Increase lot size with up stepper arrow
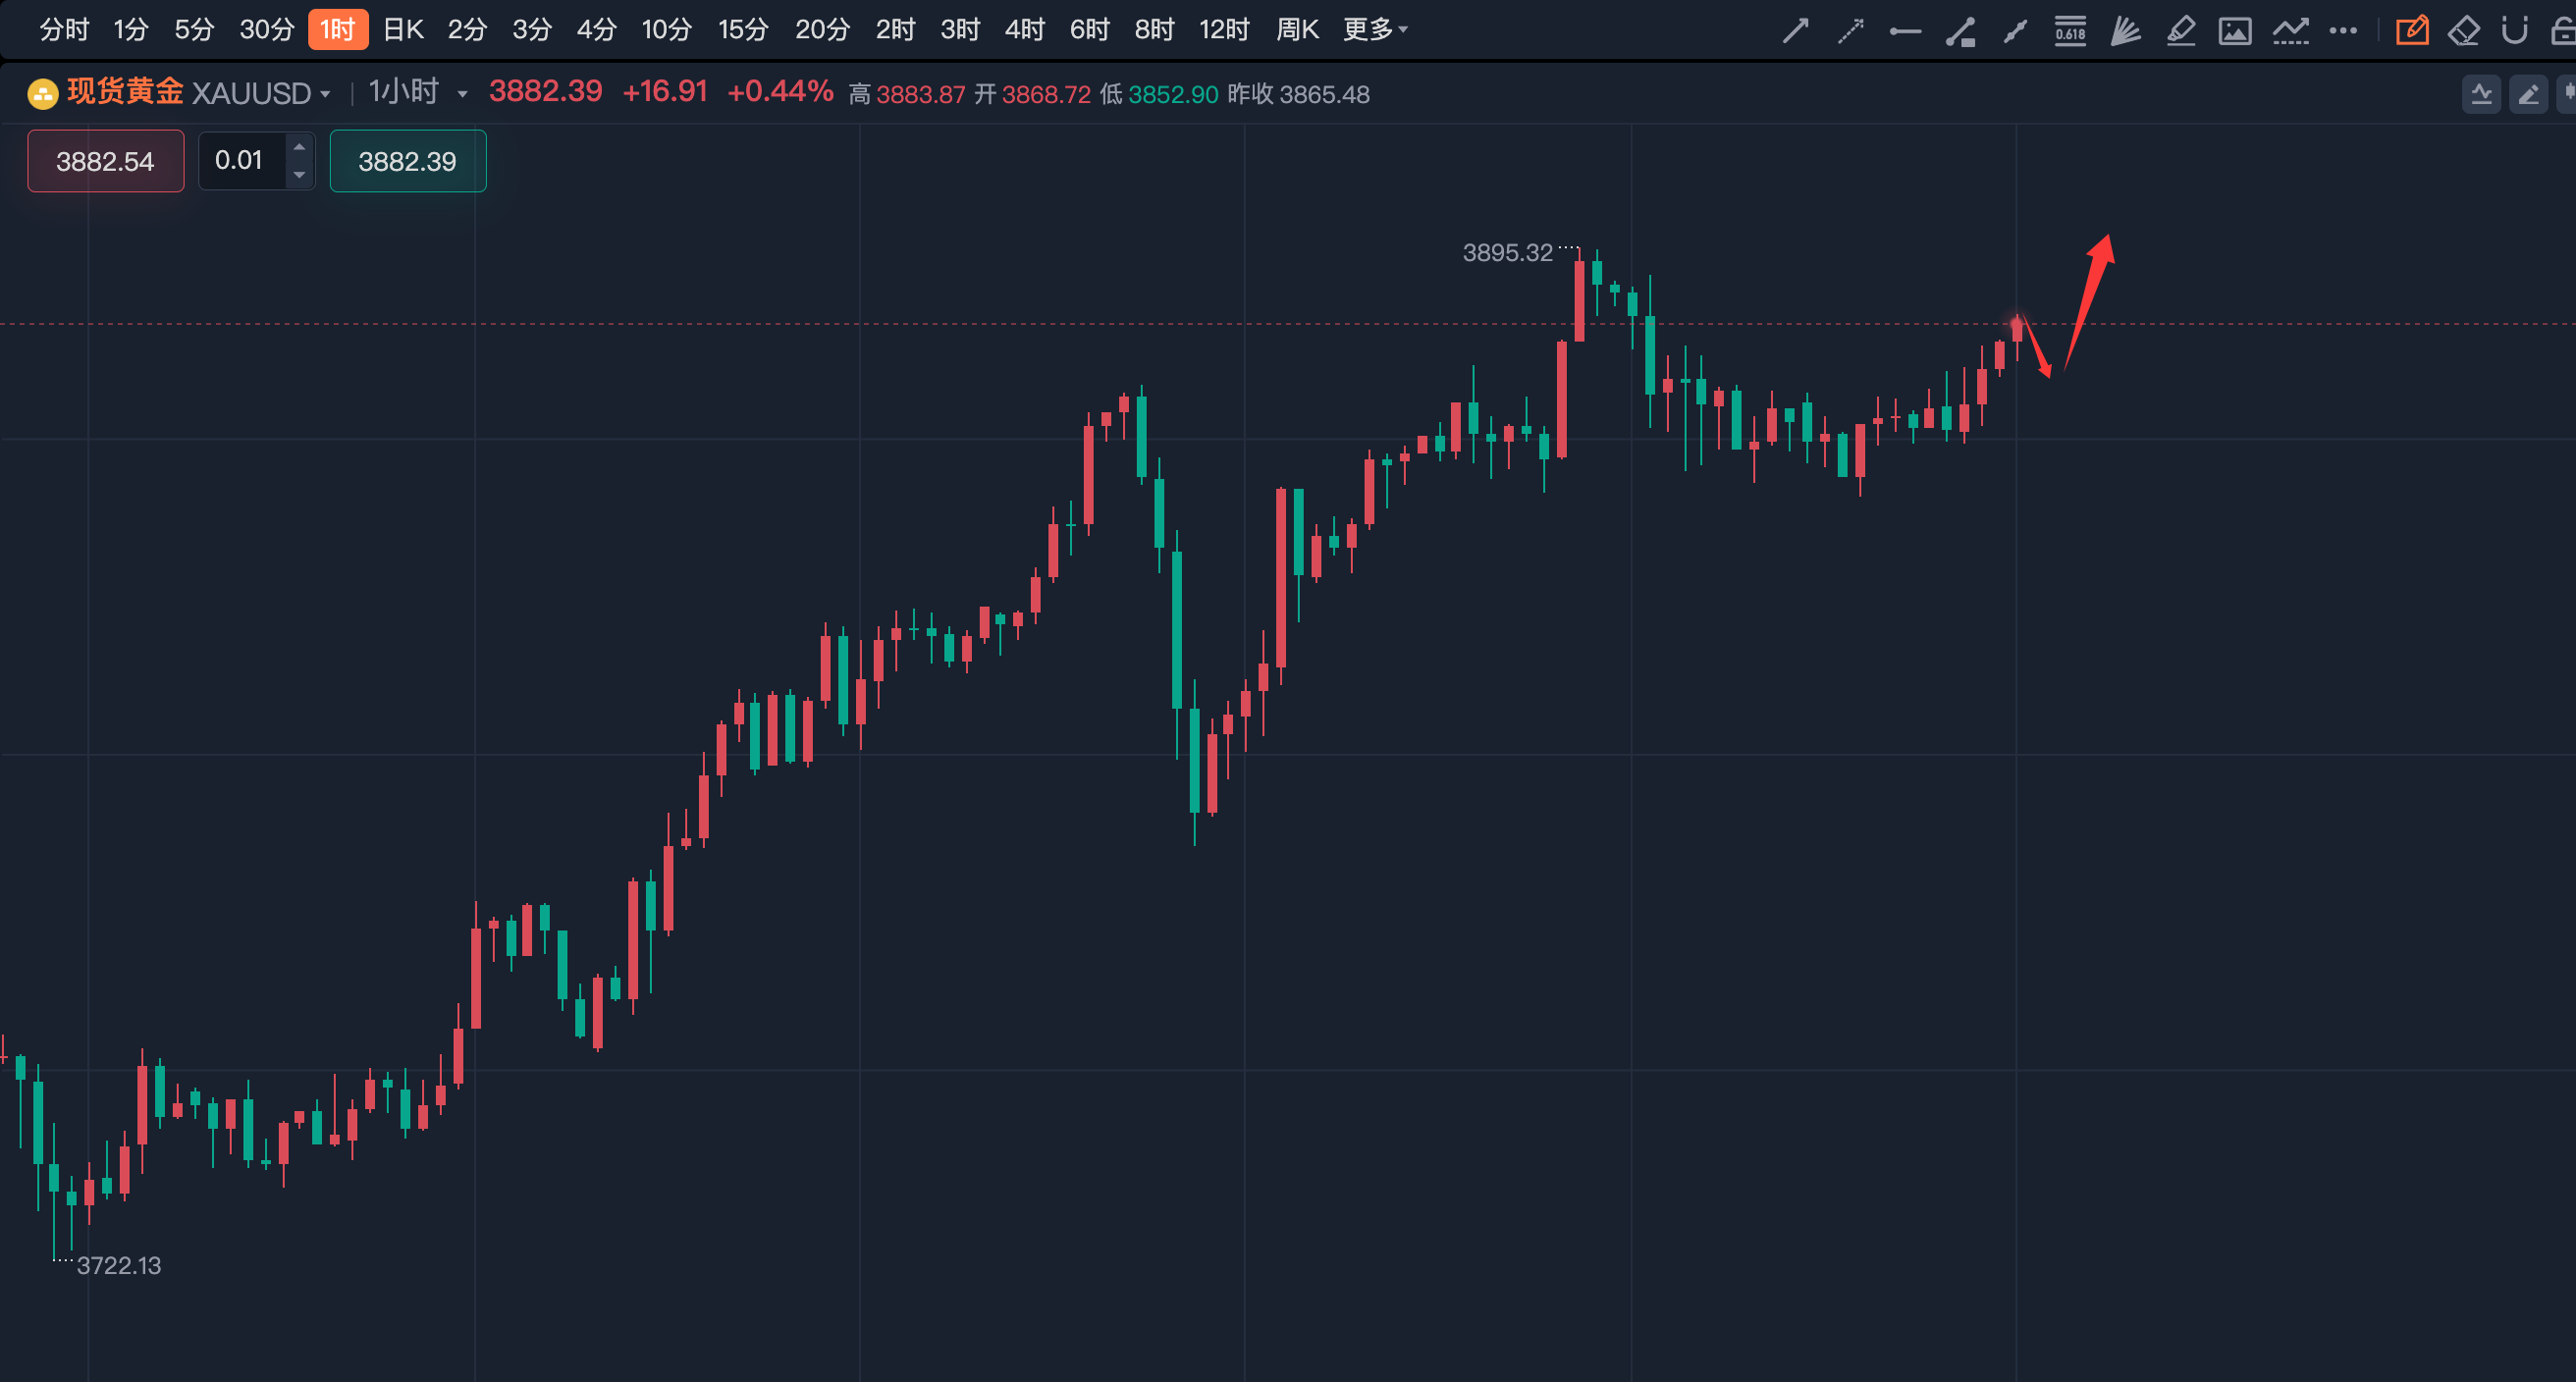This screenshot has width=2576, height=1382. point(299,148)
